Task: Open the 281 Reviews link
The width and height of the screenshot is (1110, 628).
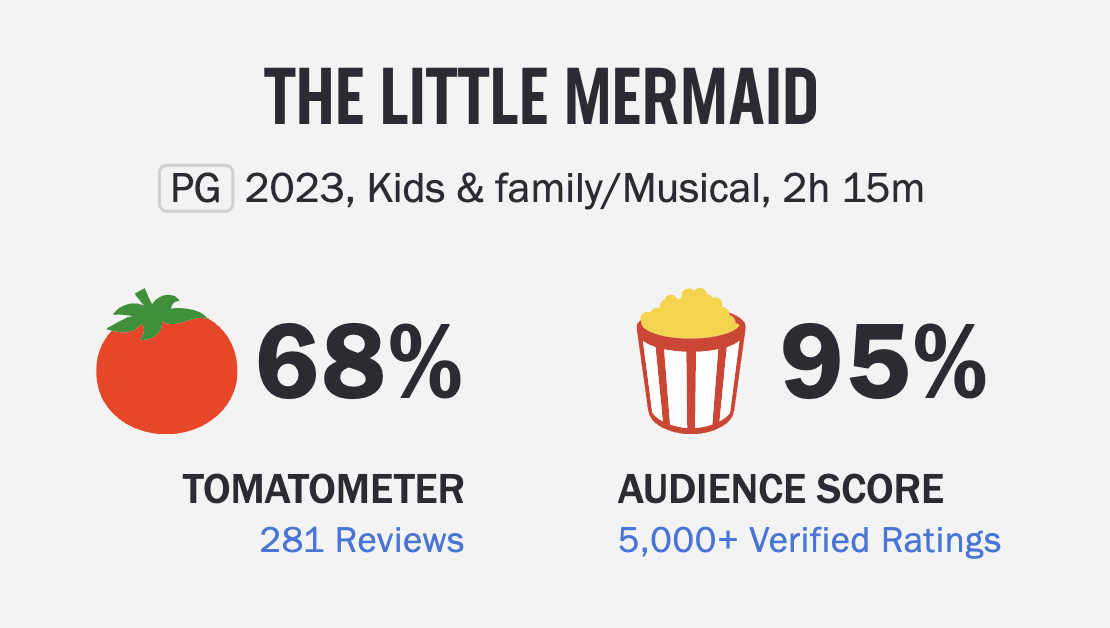Action: coord(362,540)
